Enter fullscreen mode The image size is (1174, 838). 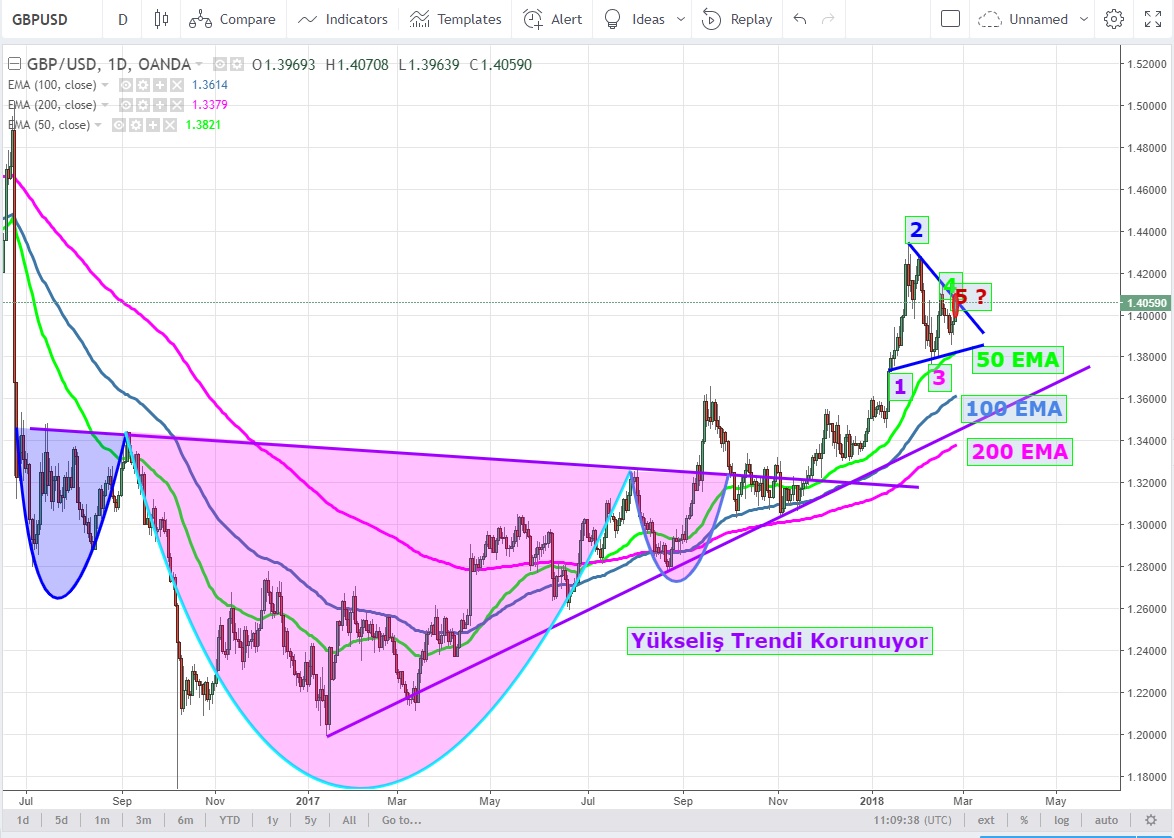[x=1152, y=19]
